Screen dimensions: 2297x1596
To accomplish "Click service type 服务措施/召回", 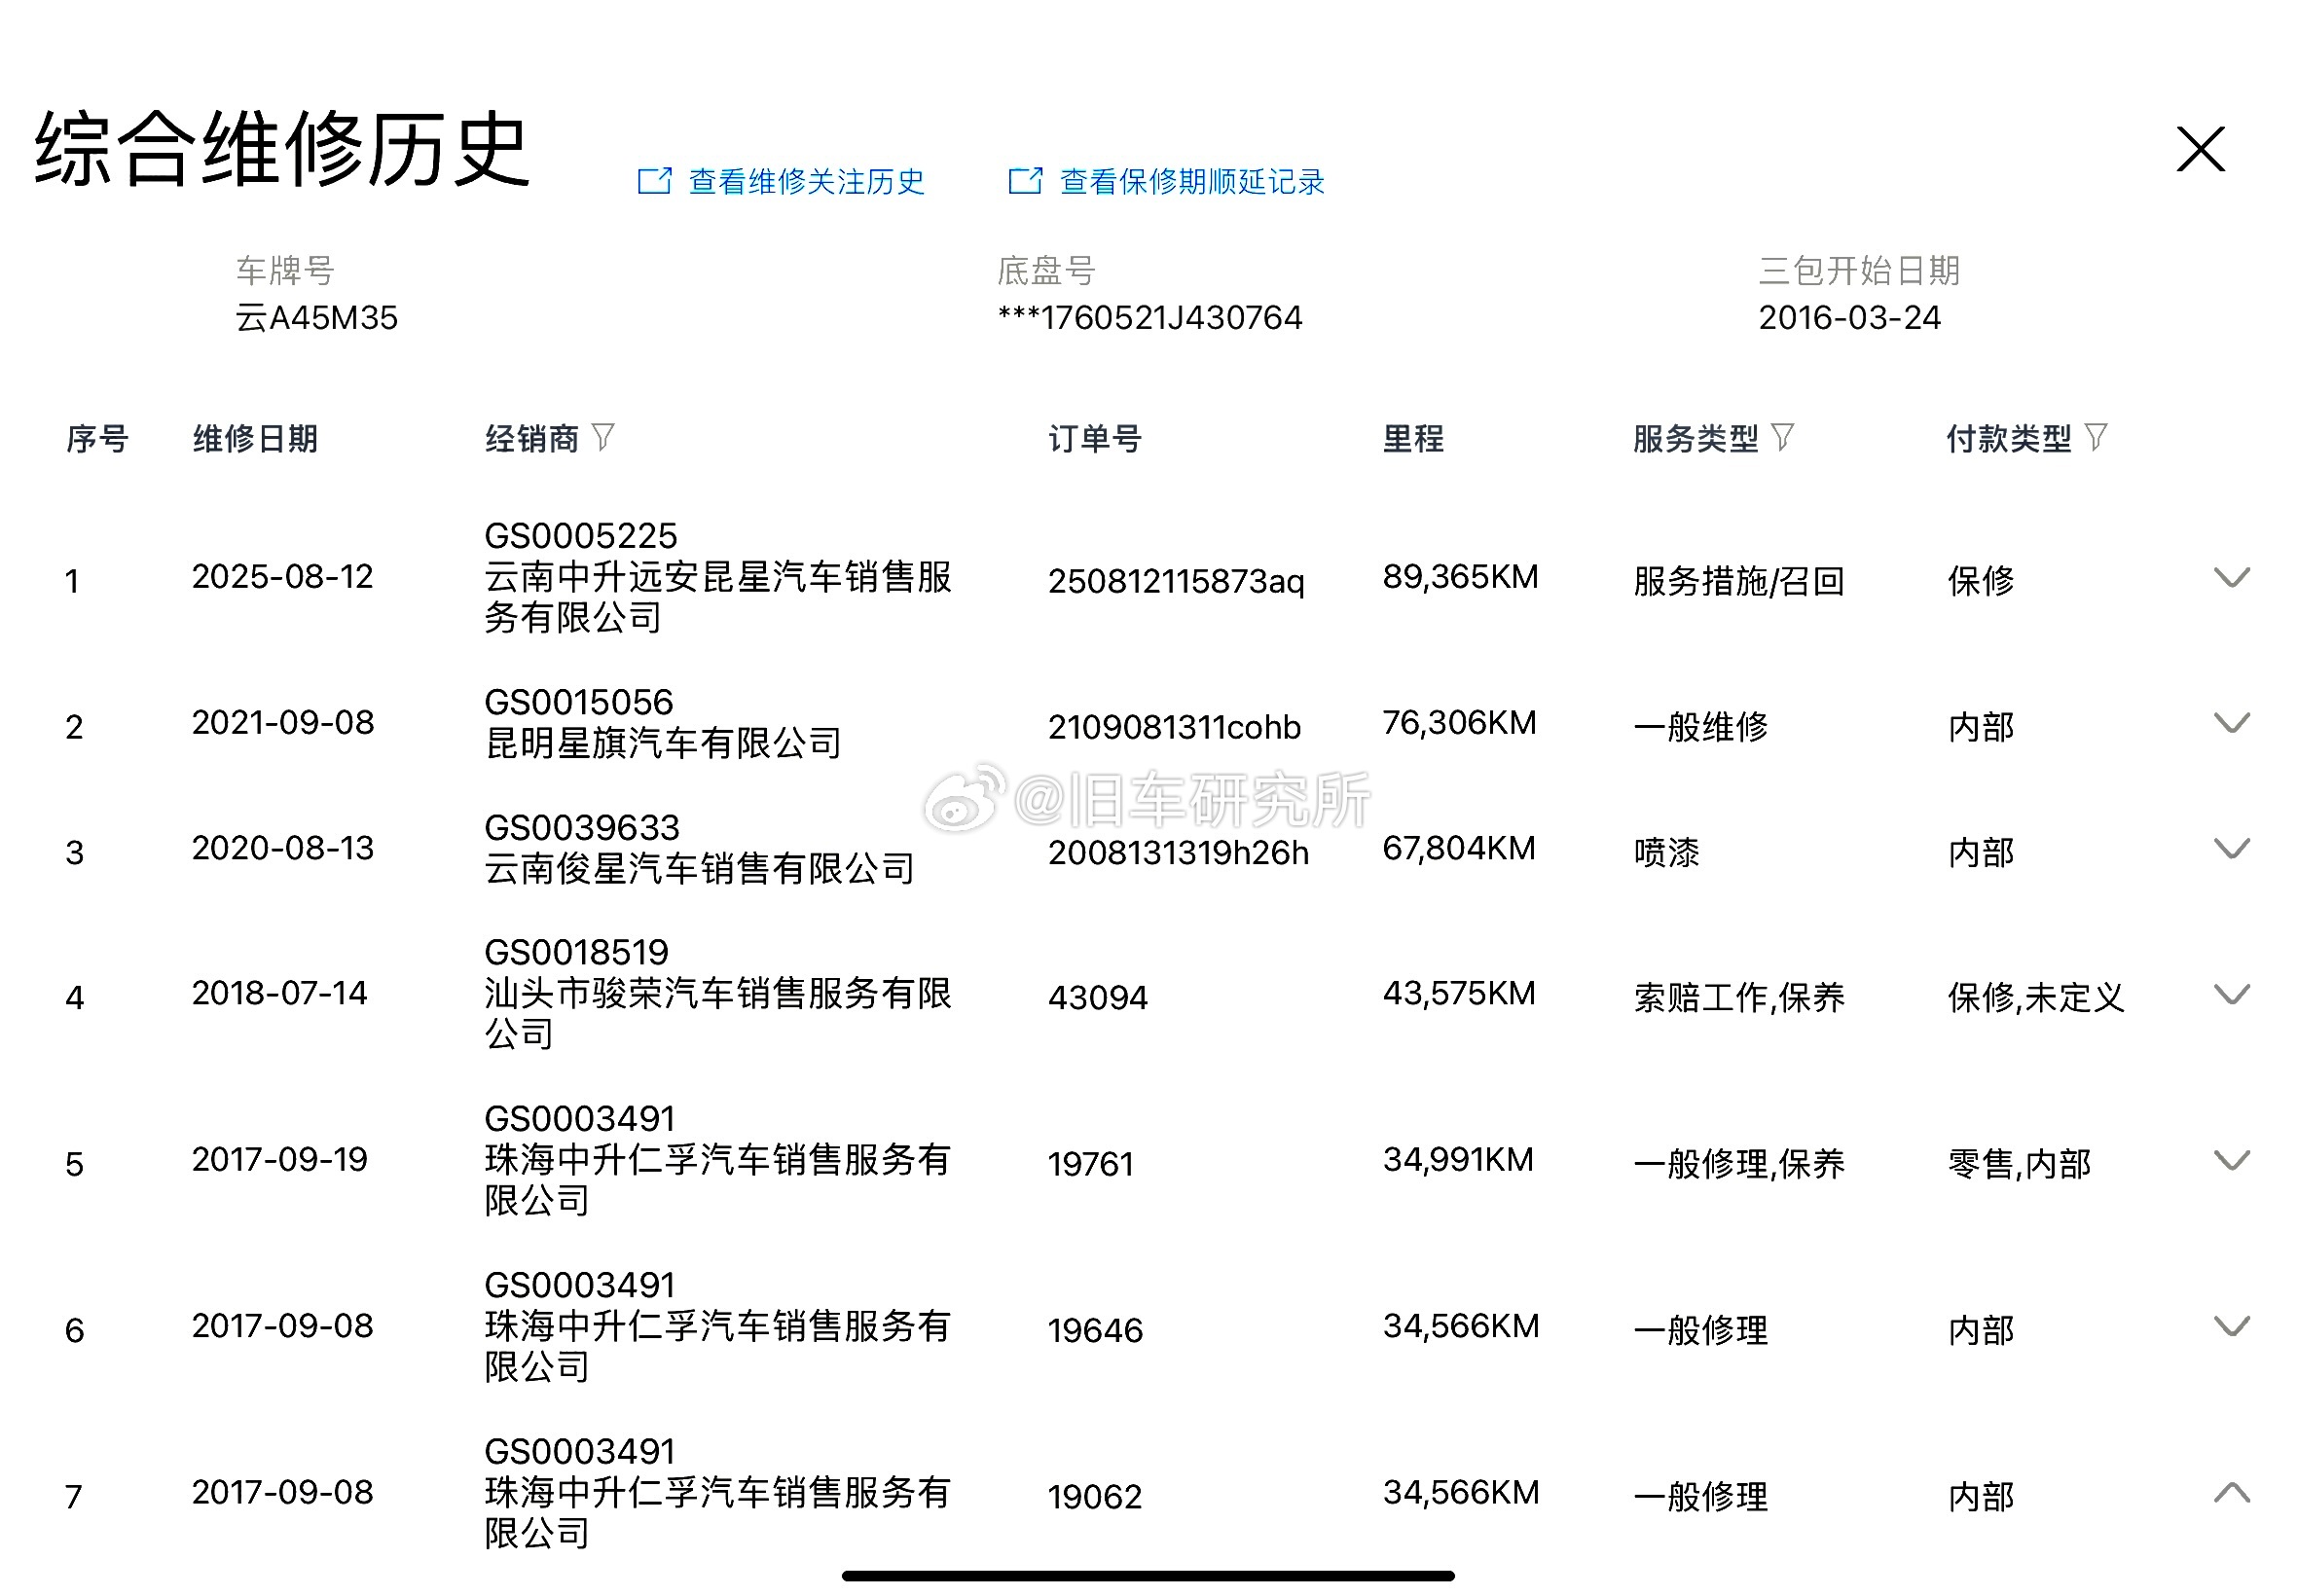I will 1738,581.
